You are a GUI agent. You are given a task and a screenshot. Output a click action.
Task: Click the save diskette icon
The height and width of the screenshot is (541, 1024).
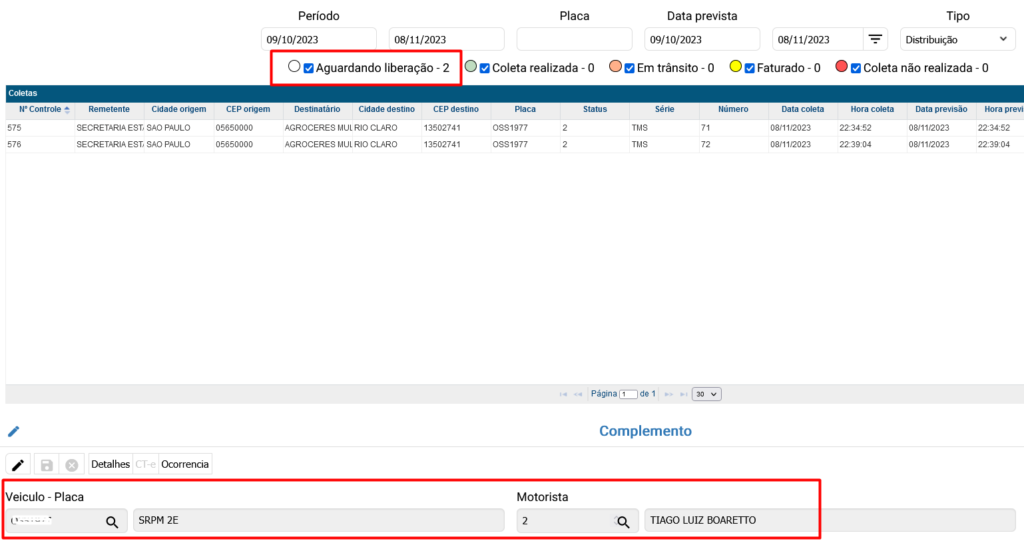click(45, 465)
